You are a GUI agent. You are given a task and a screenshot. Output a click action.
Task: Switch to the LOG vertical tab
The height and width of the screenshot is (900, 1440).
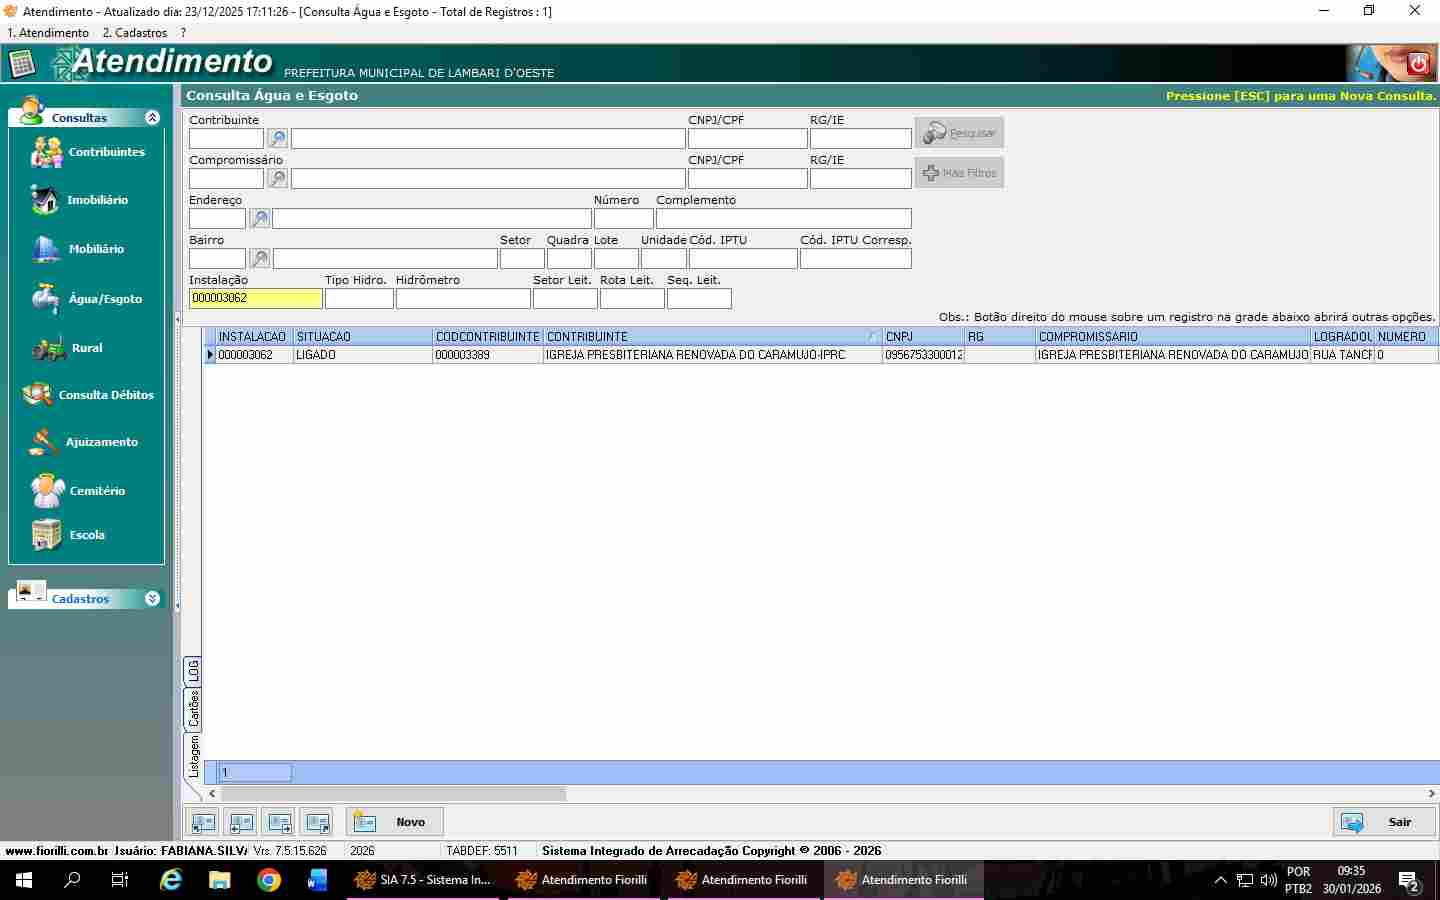(193, 671)
